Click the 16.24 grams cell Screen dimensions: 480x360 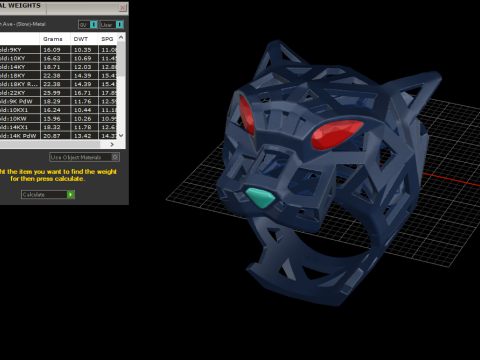(x=55, y=110)
